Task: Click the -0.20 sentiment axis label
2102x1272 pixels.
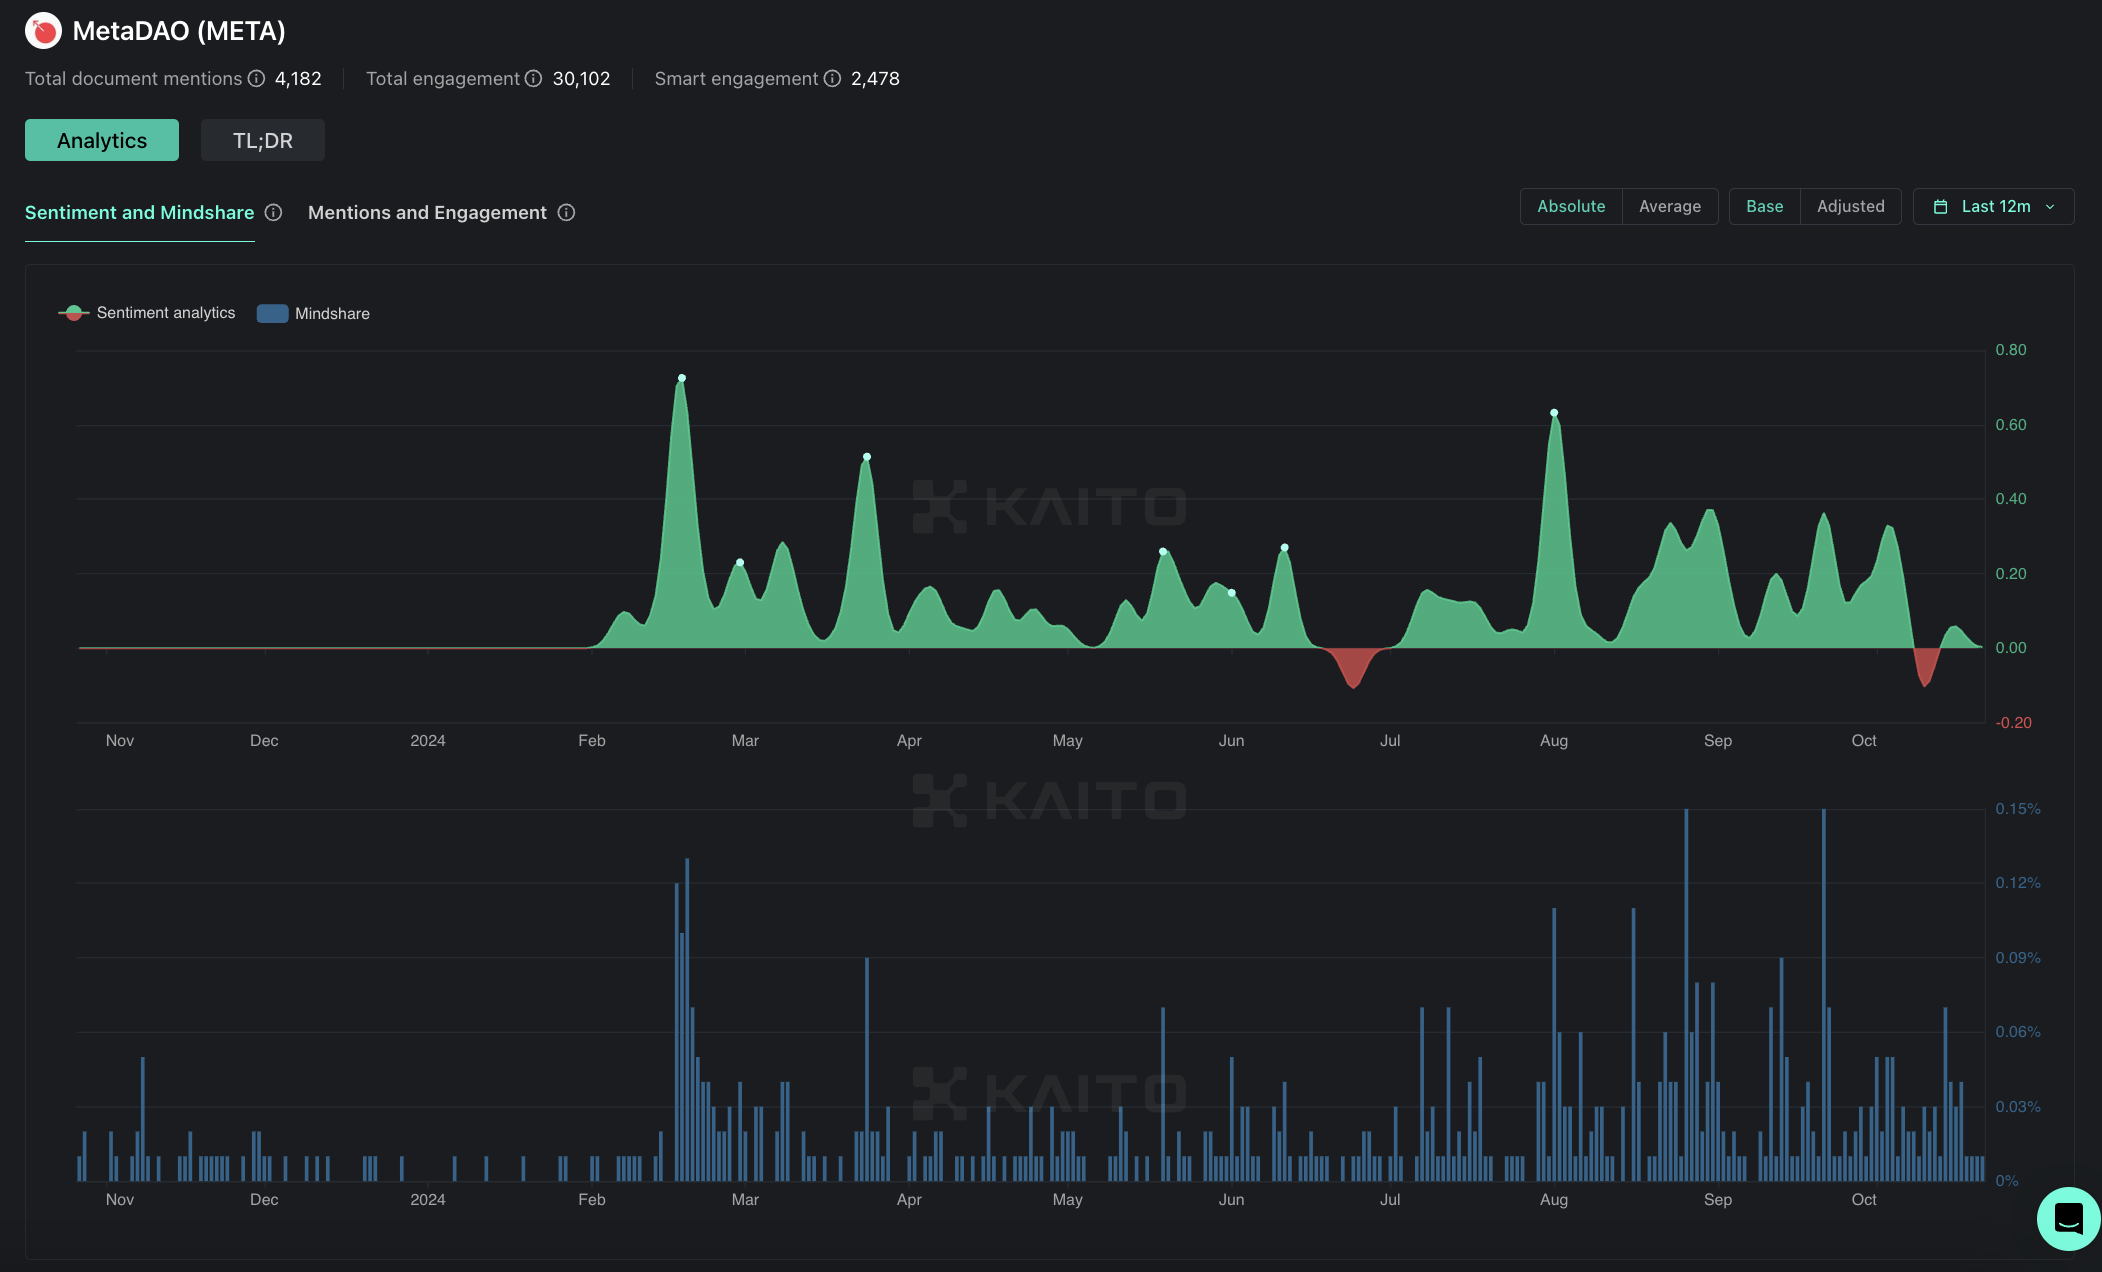Action: coord(2013,722)
